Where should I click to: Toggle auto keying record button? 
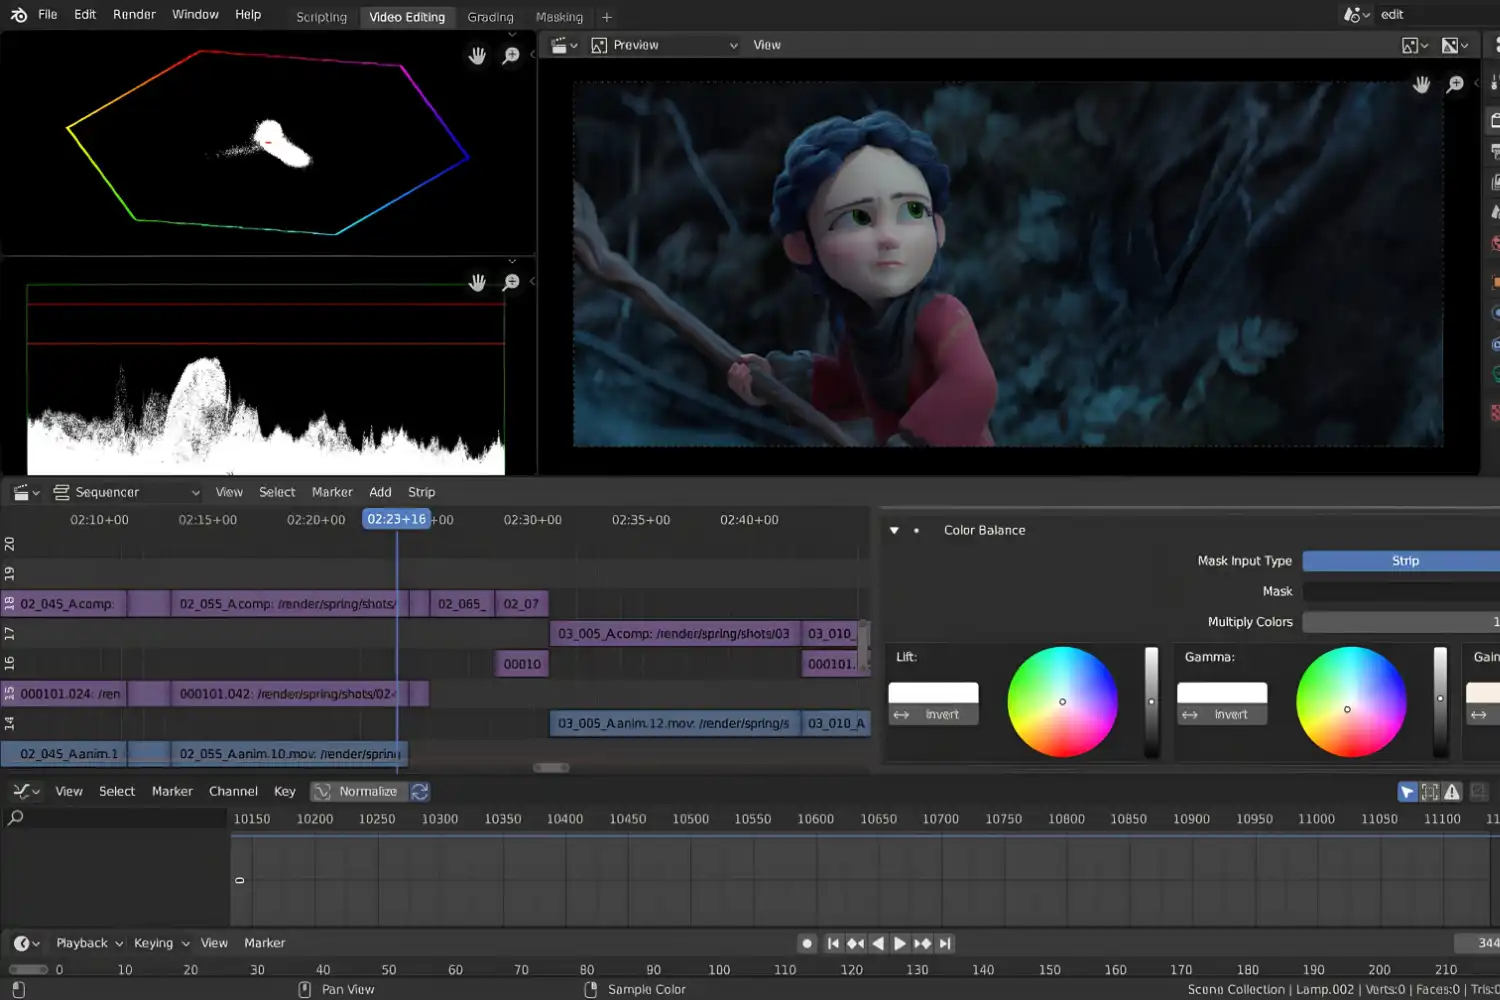(807, 943)
